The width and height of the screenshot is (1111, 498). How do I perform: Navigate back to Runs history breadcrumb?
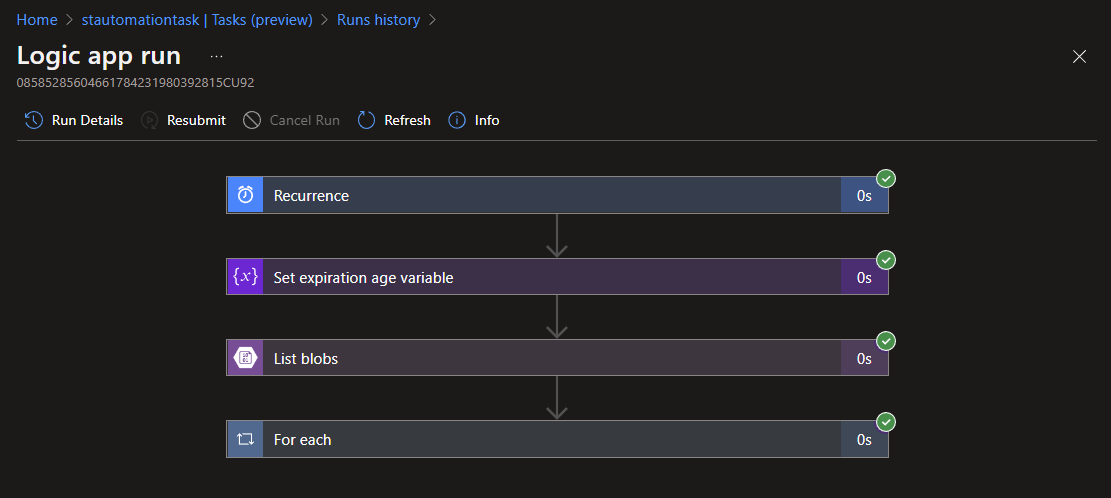(378, 20)
